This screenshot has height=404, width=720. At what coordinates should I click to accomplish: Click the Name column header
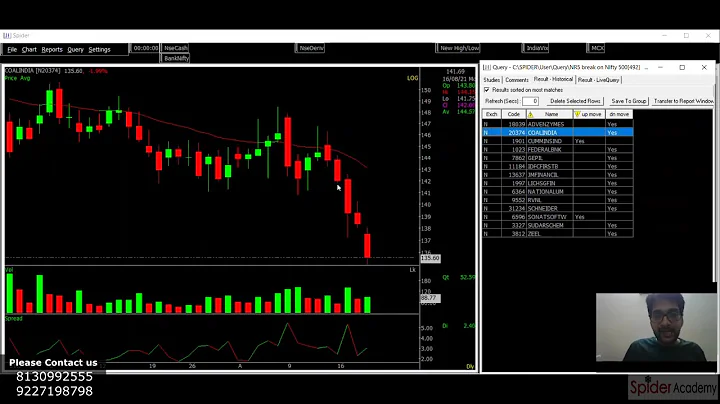(x=551, y=114)
